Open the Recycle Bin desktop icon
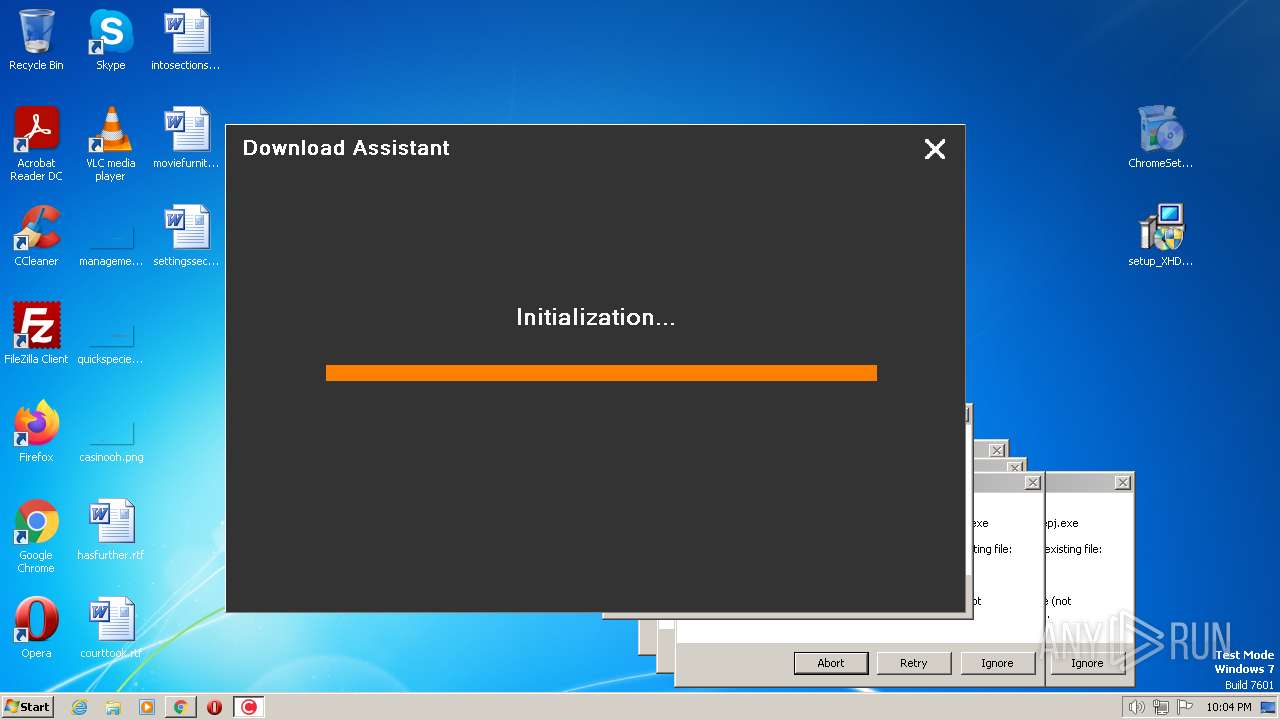The width and height of the screenshot is (1280, 720). 36,40
